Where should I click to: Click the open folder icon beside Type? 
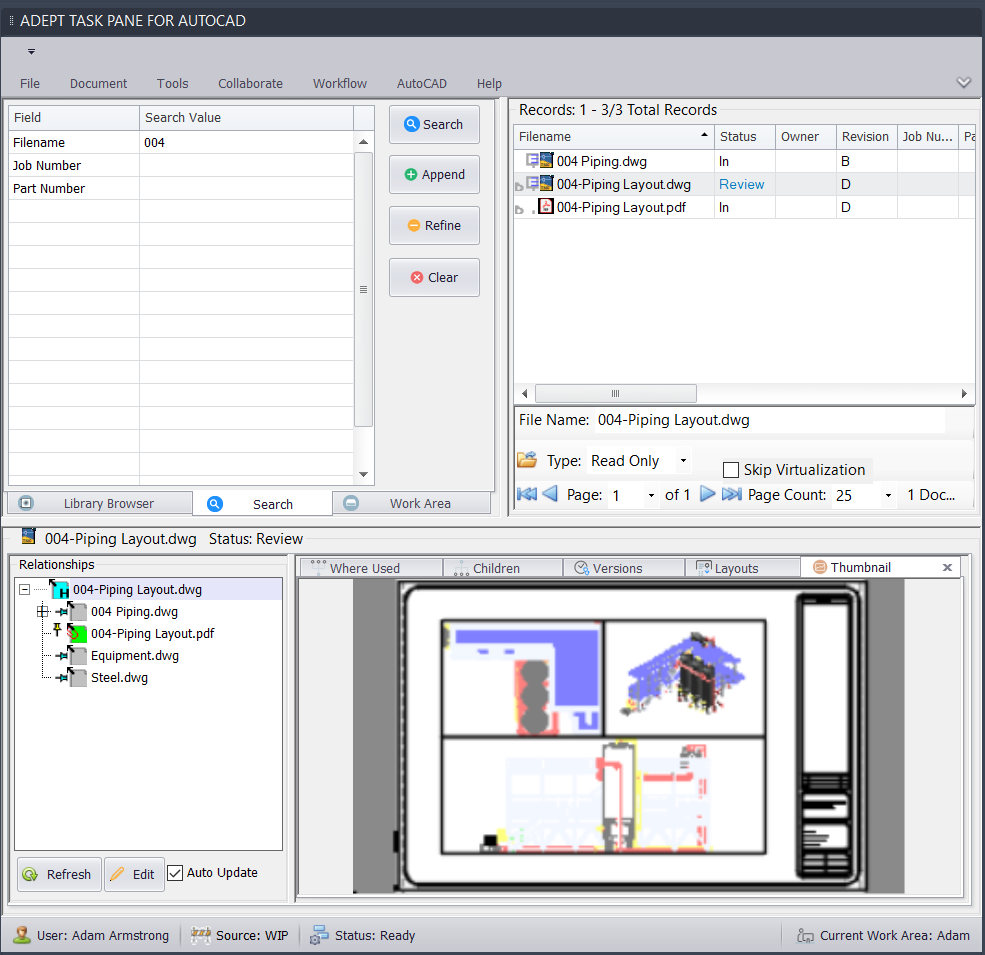[526, 461]
